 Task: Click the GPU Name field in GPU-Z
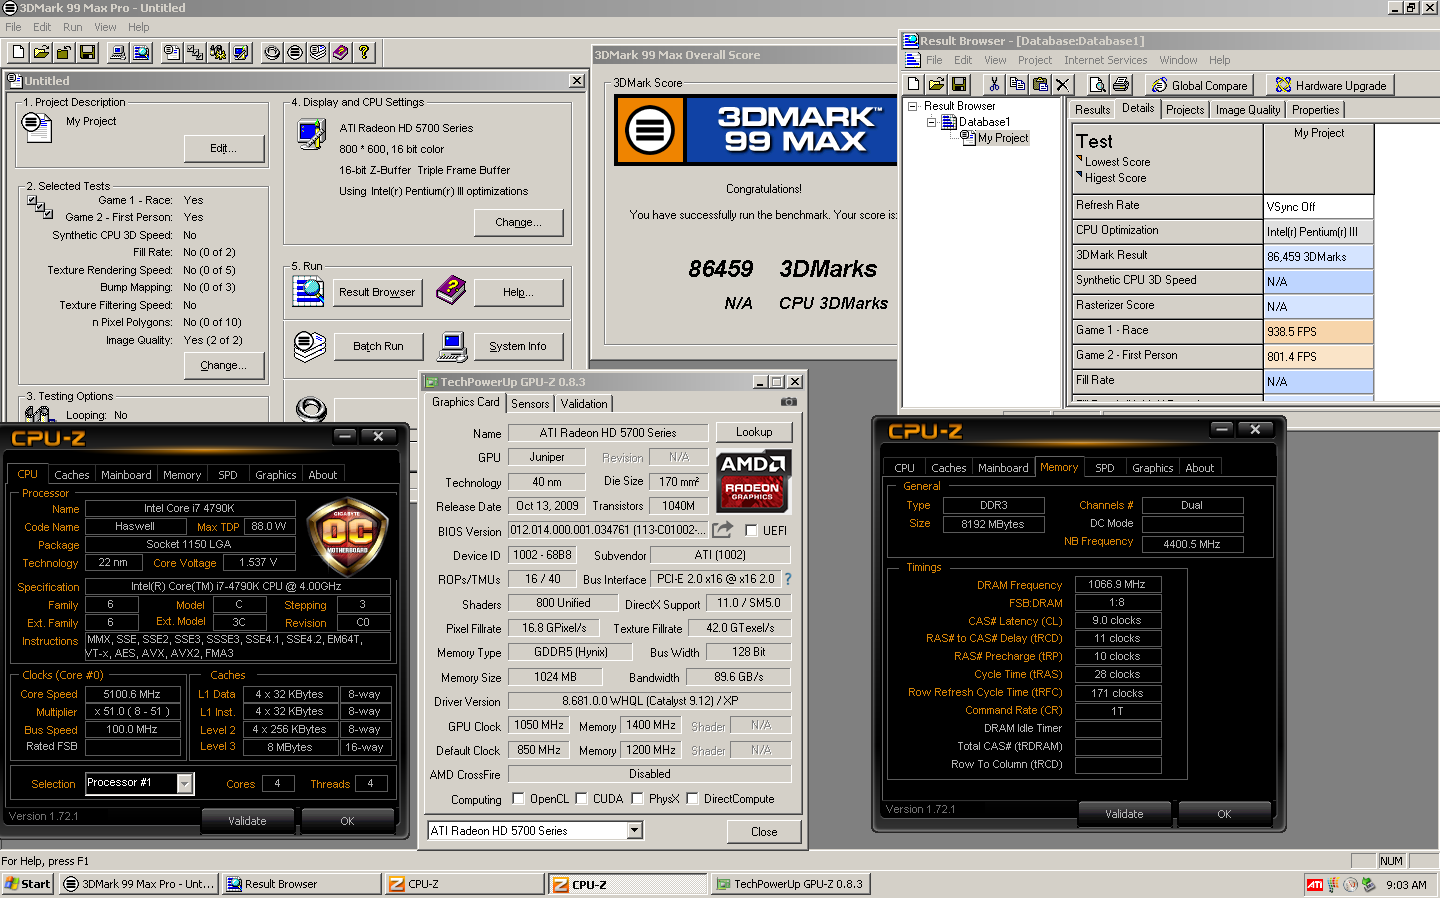pyautogui.click(x=608, y=433)
